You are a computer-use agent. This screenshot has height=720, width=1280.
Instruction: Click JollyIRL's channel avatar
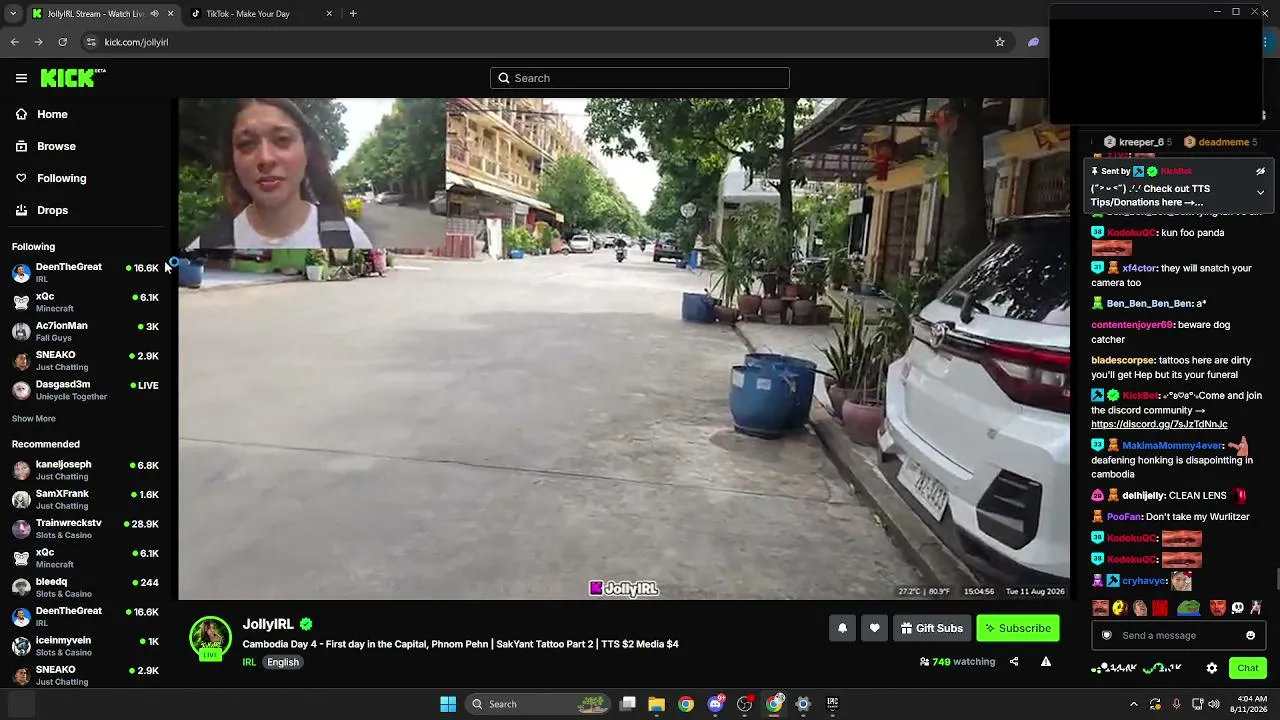click(x=210, y=639)
